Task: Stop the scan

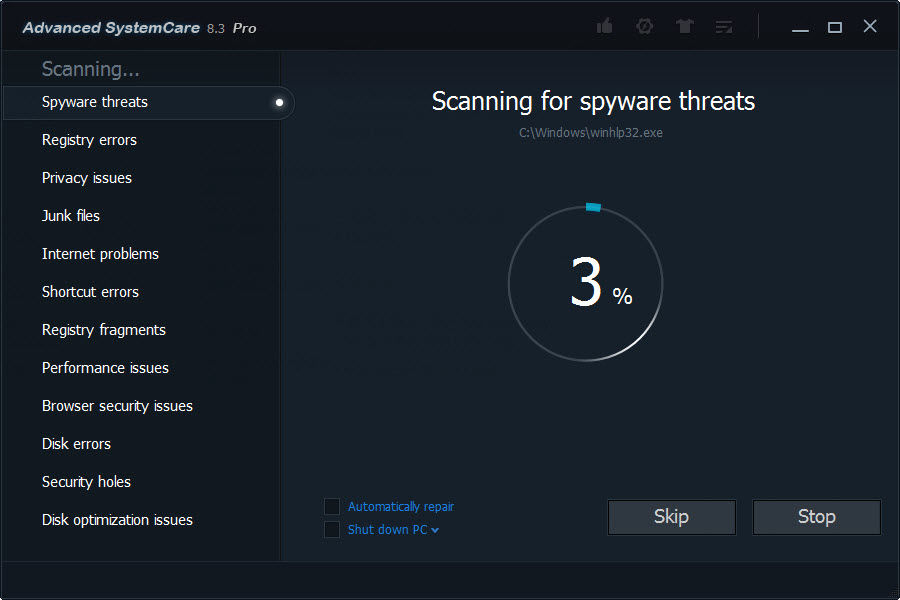Action: tap(816, 517)
